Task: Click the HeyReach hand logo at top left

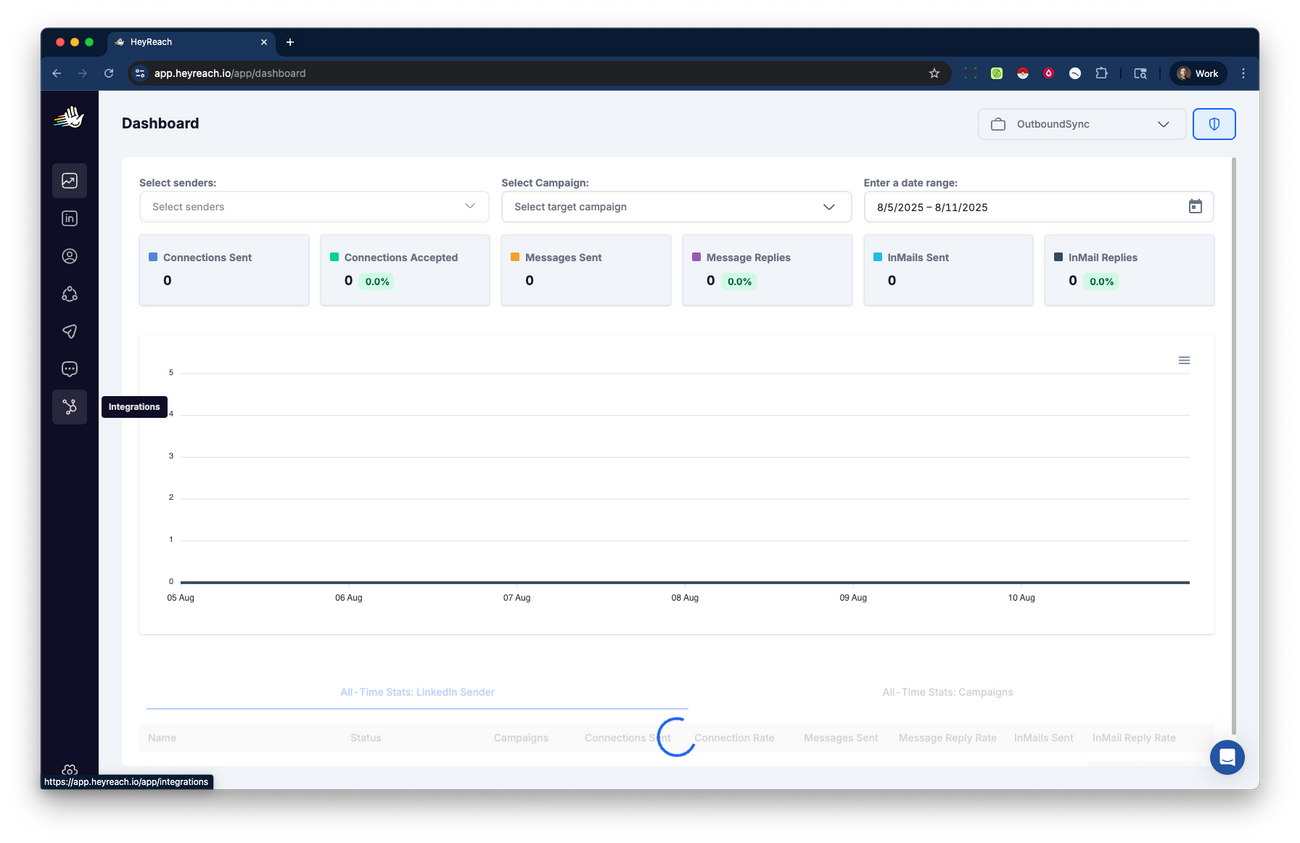Action: coord(67,117)
